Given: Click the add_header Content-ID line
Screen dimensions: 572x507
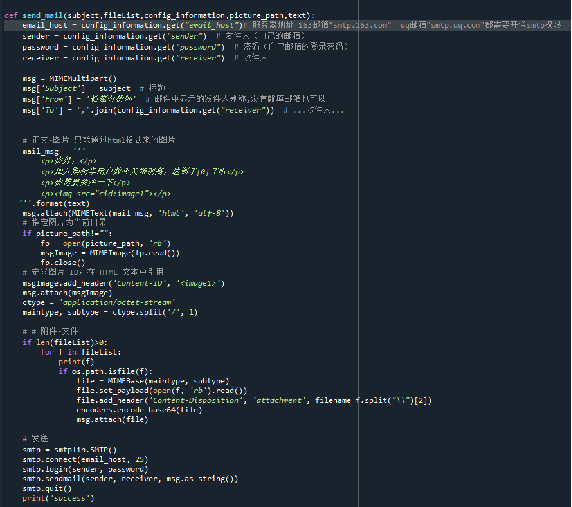Looking at the screenshot, I should [124, 283].
